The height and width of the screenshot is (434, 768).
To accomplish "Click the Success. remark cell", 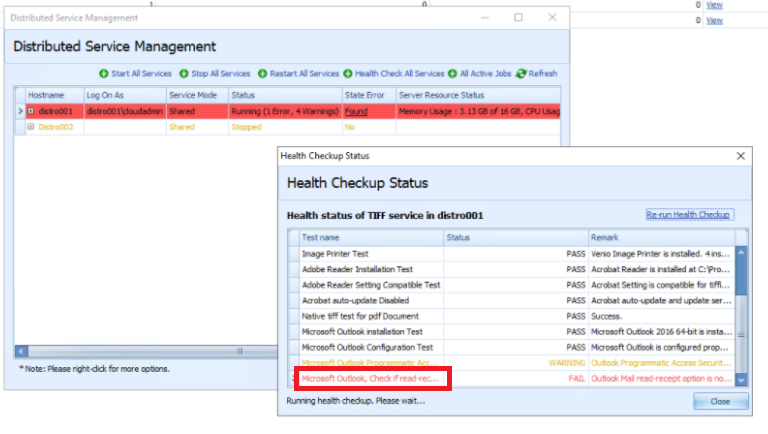I will 661,316.
